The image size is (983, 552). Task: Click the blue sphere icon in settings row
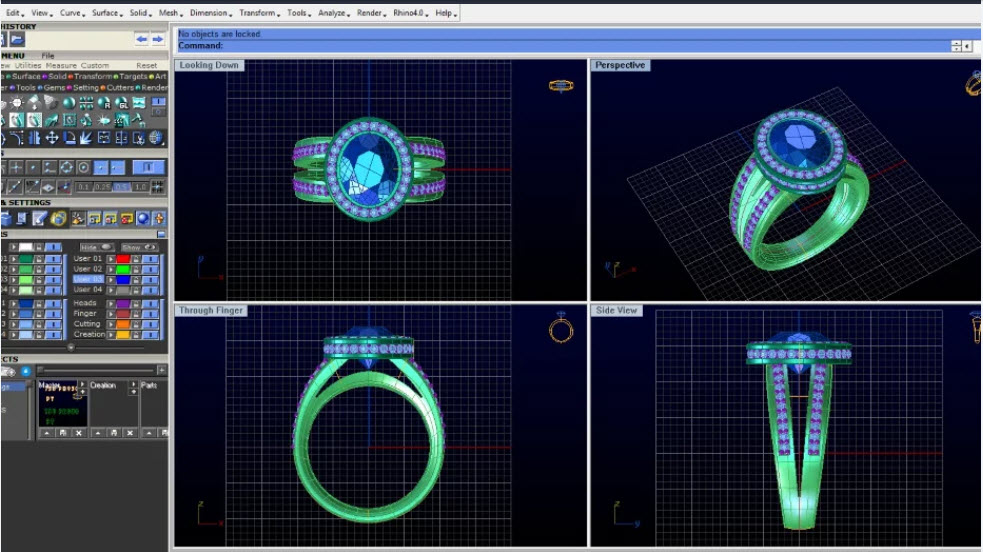142,218
